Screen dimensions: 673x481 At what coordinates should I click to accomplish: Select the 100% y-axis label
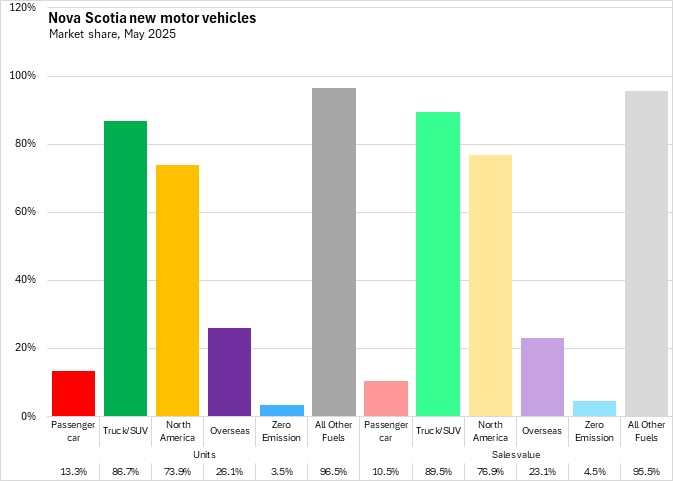click(22, 76)
